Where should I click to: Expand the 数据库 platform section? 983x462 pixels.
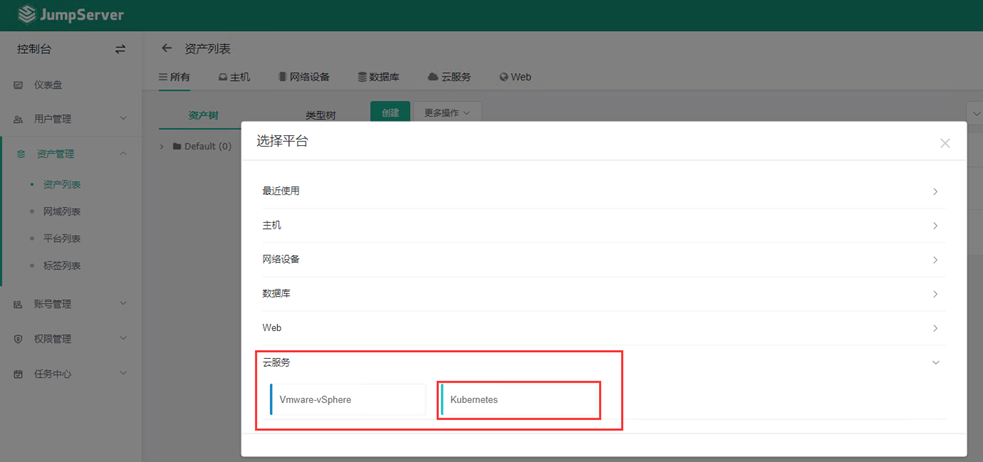[604, 294]
